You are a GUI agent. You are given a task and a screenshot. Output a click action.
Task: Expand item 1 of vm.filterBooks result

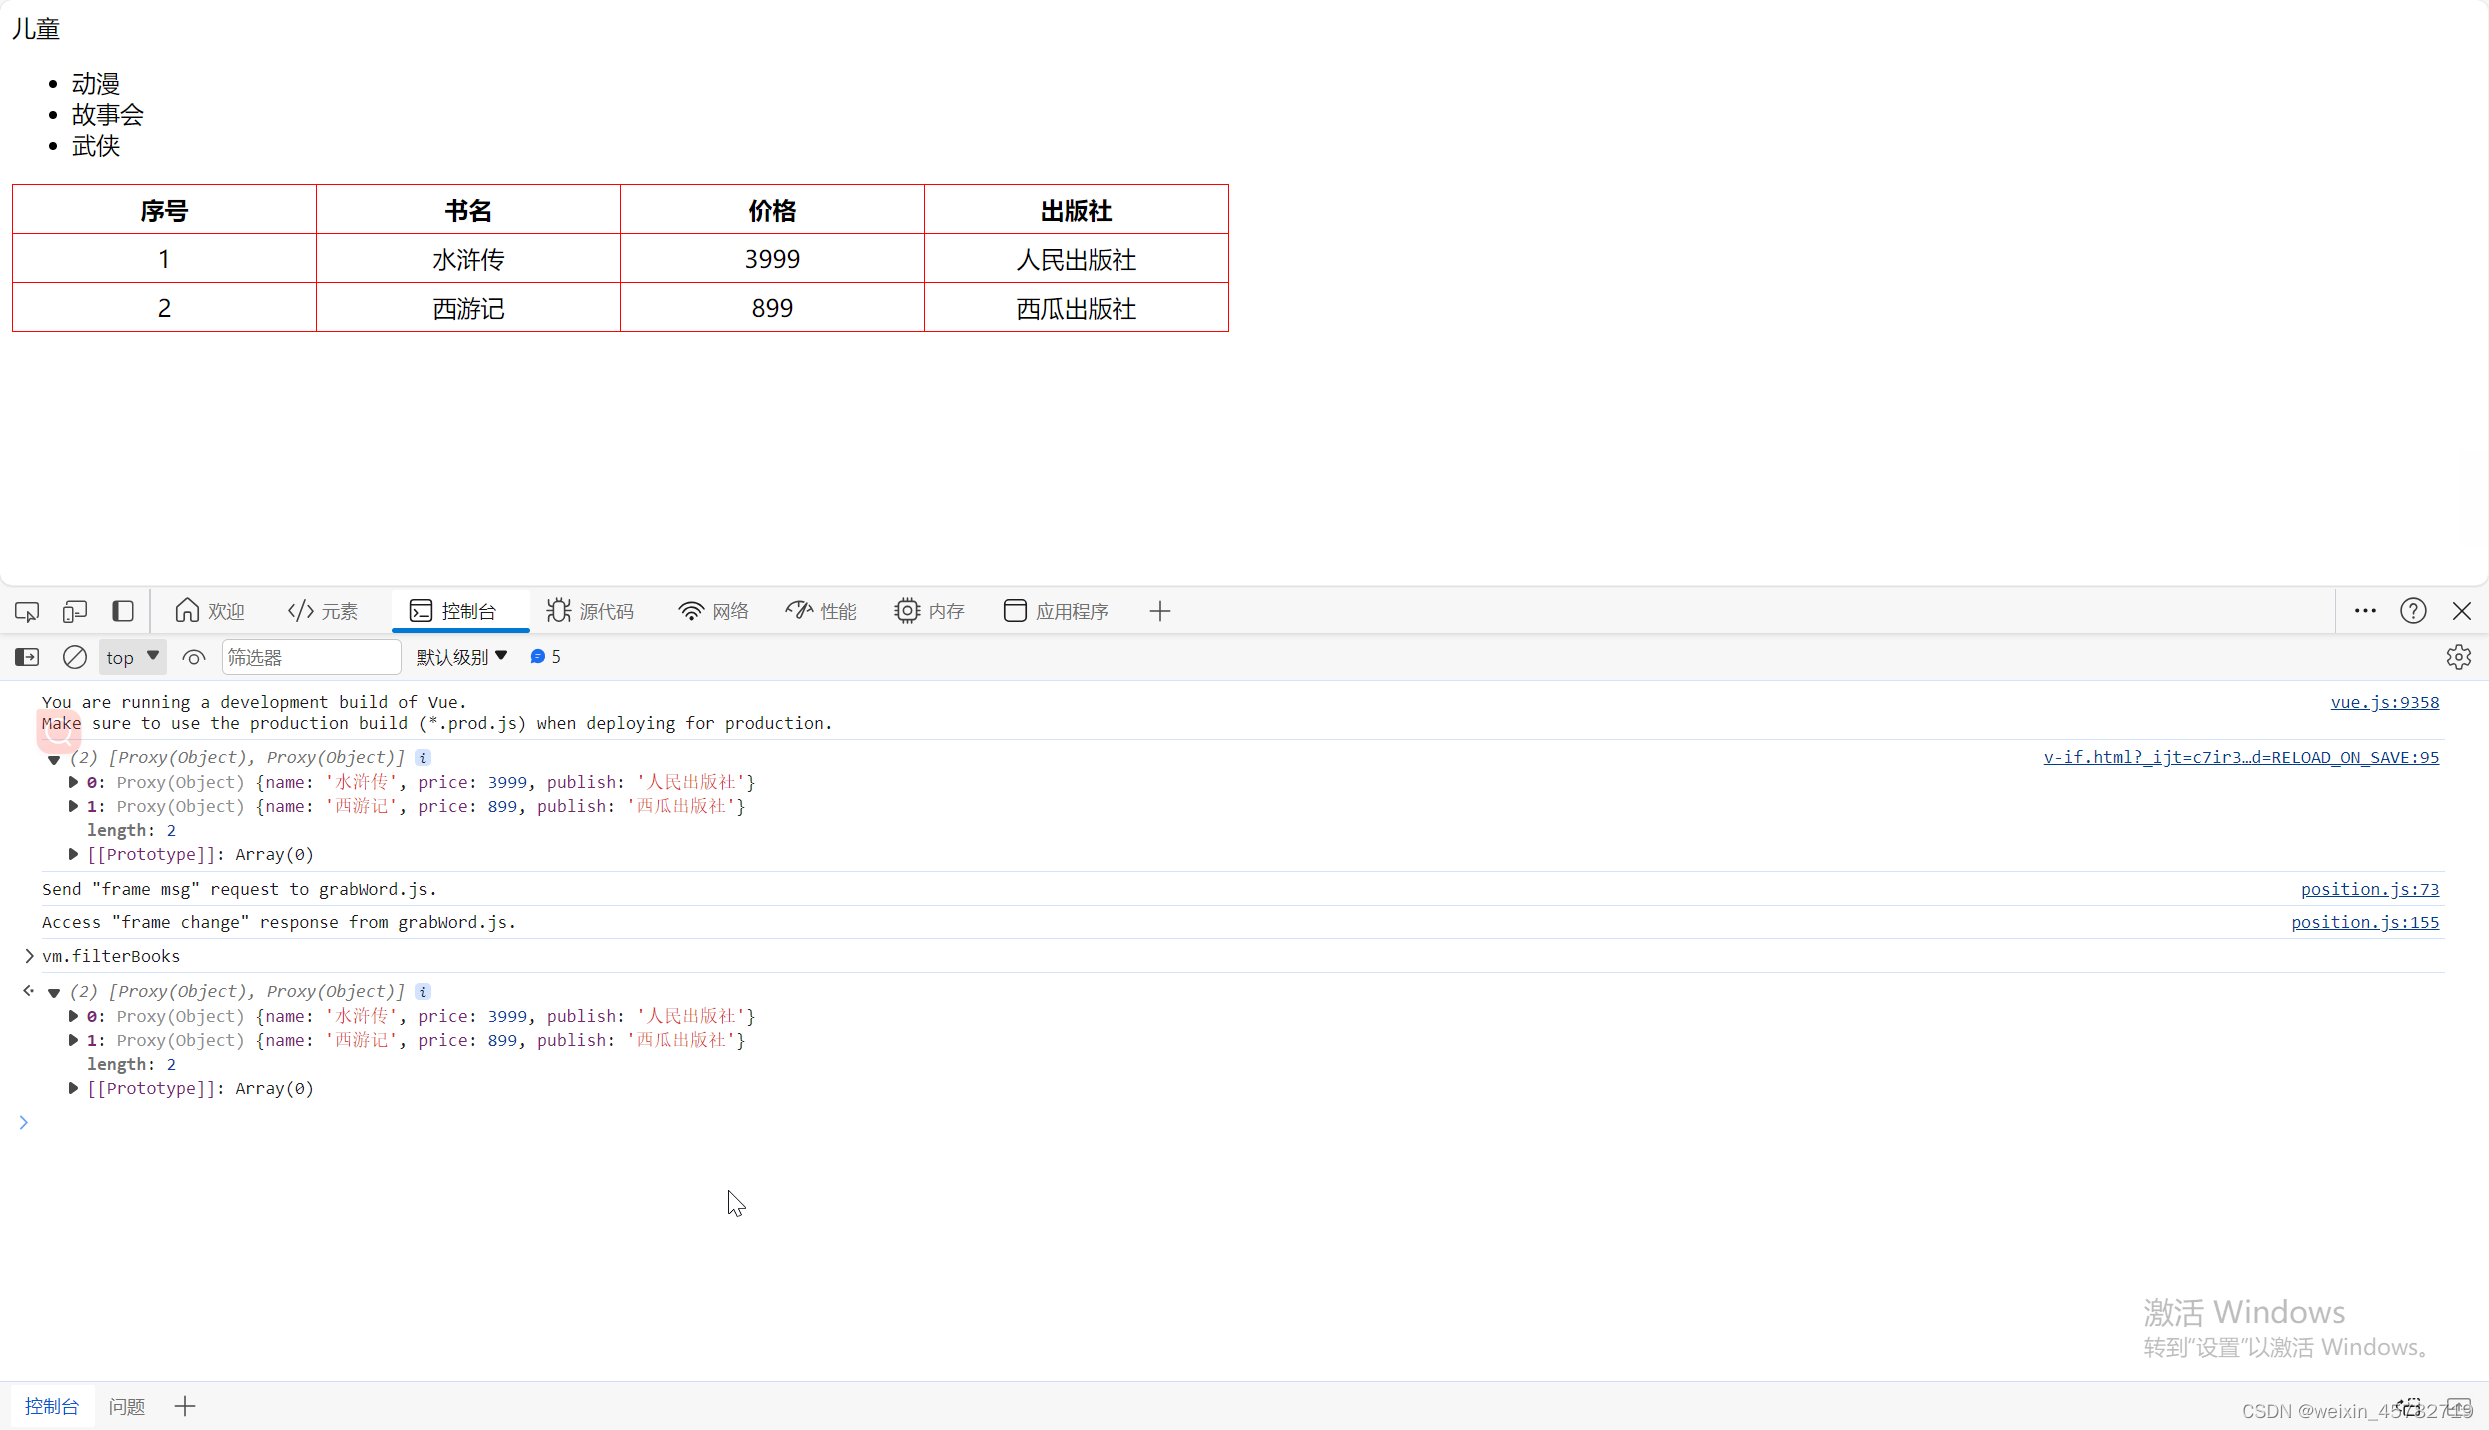coord(73,1040)
